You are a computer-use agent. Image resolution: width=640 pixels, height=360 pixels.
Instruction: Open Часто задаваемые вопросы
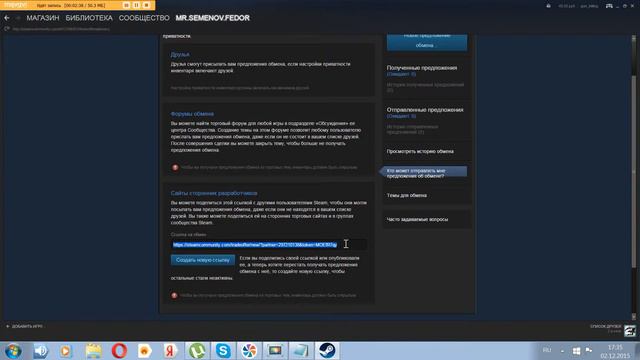(417, 220)
